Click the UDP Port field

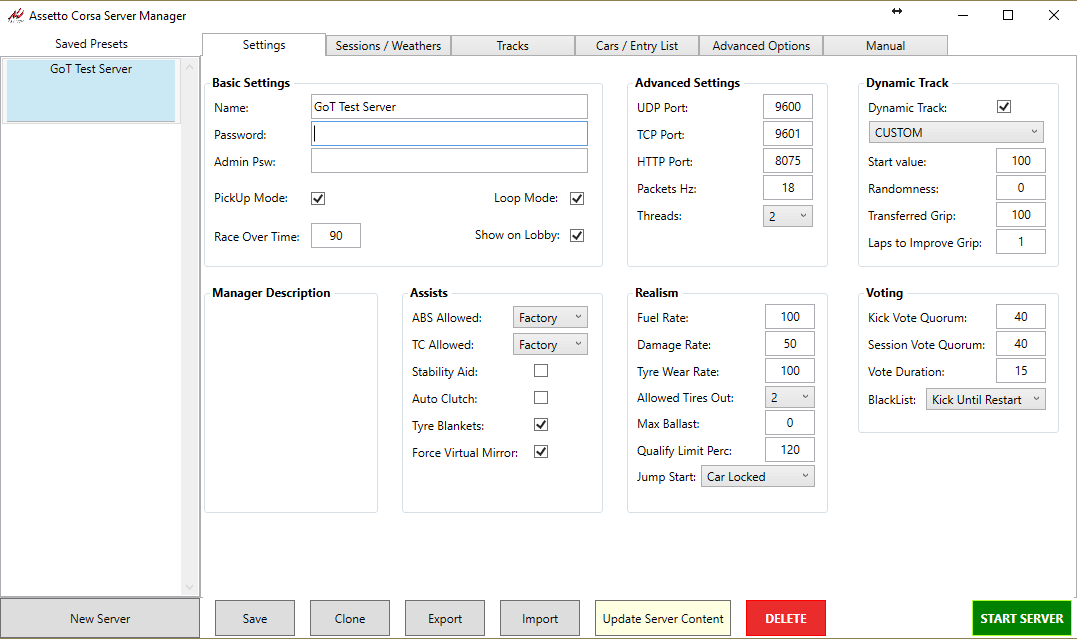[788, 106]
